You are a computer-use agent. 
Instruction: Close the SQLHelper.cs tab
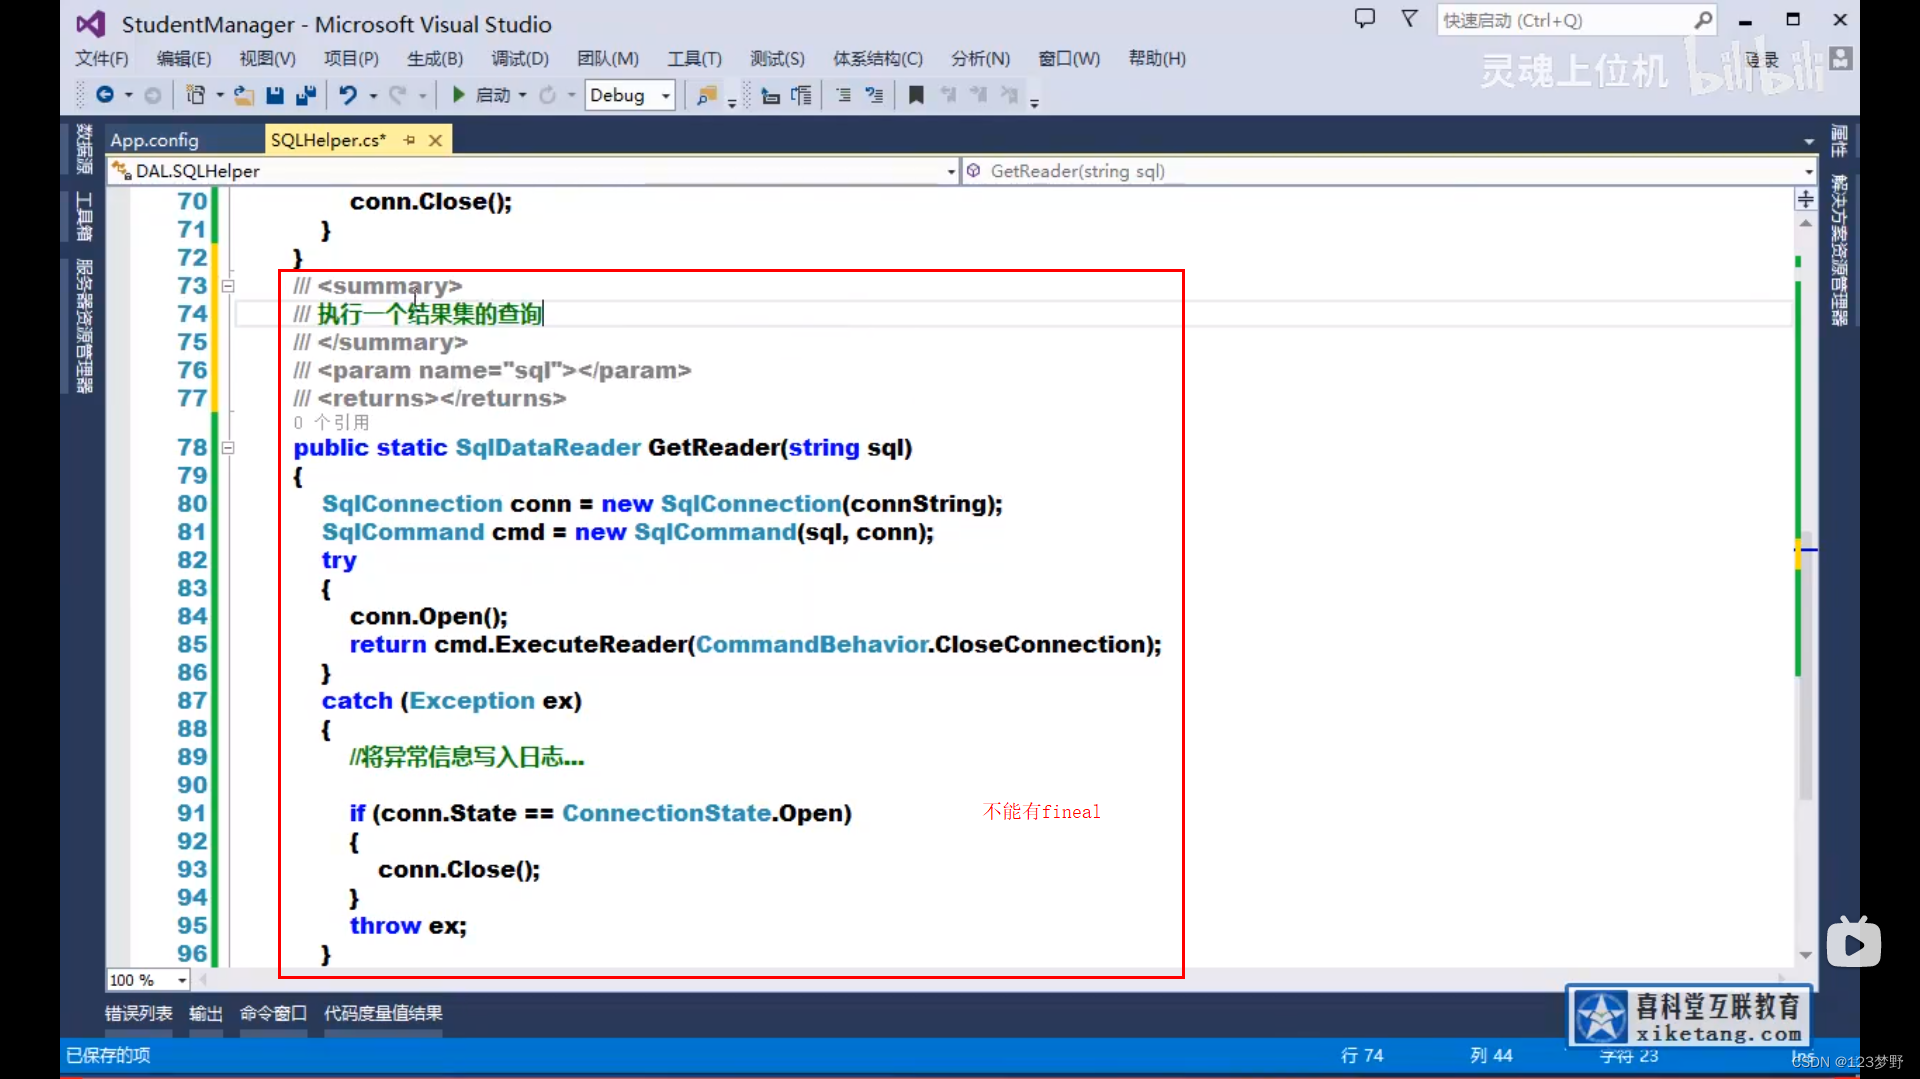click(435, 140)
